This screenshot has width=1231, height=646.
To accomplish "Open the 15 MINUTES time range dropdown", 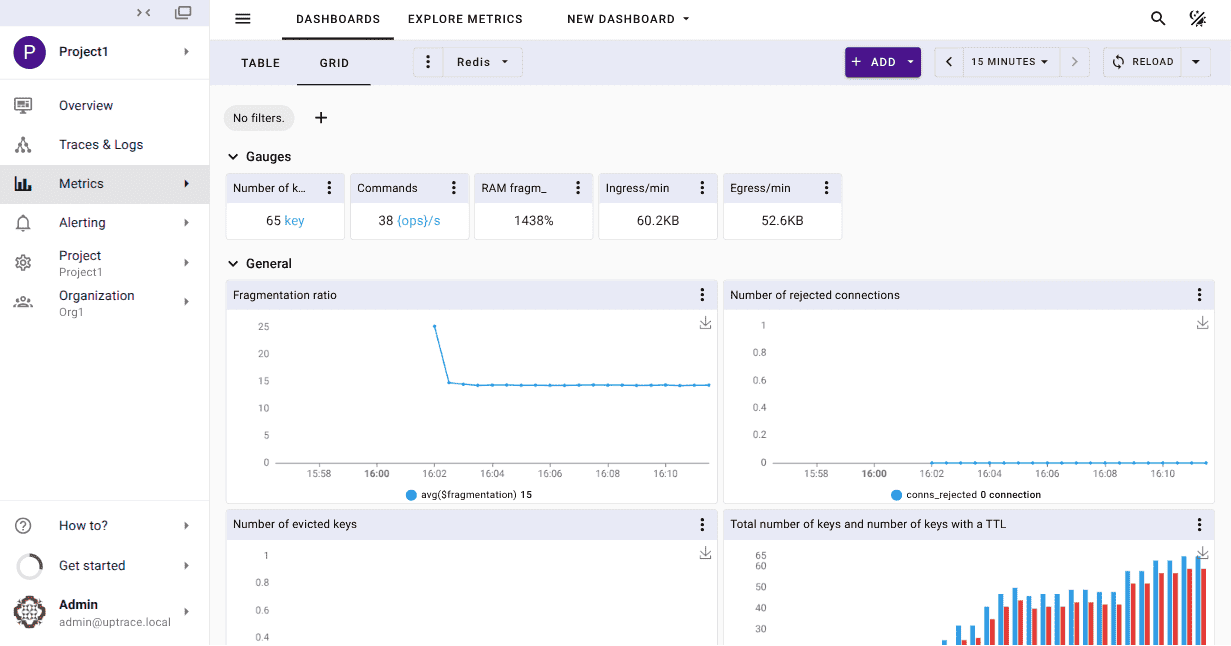I will pos(1010,62).
